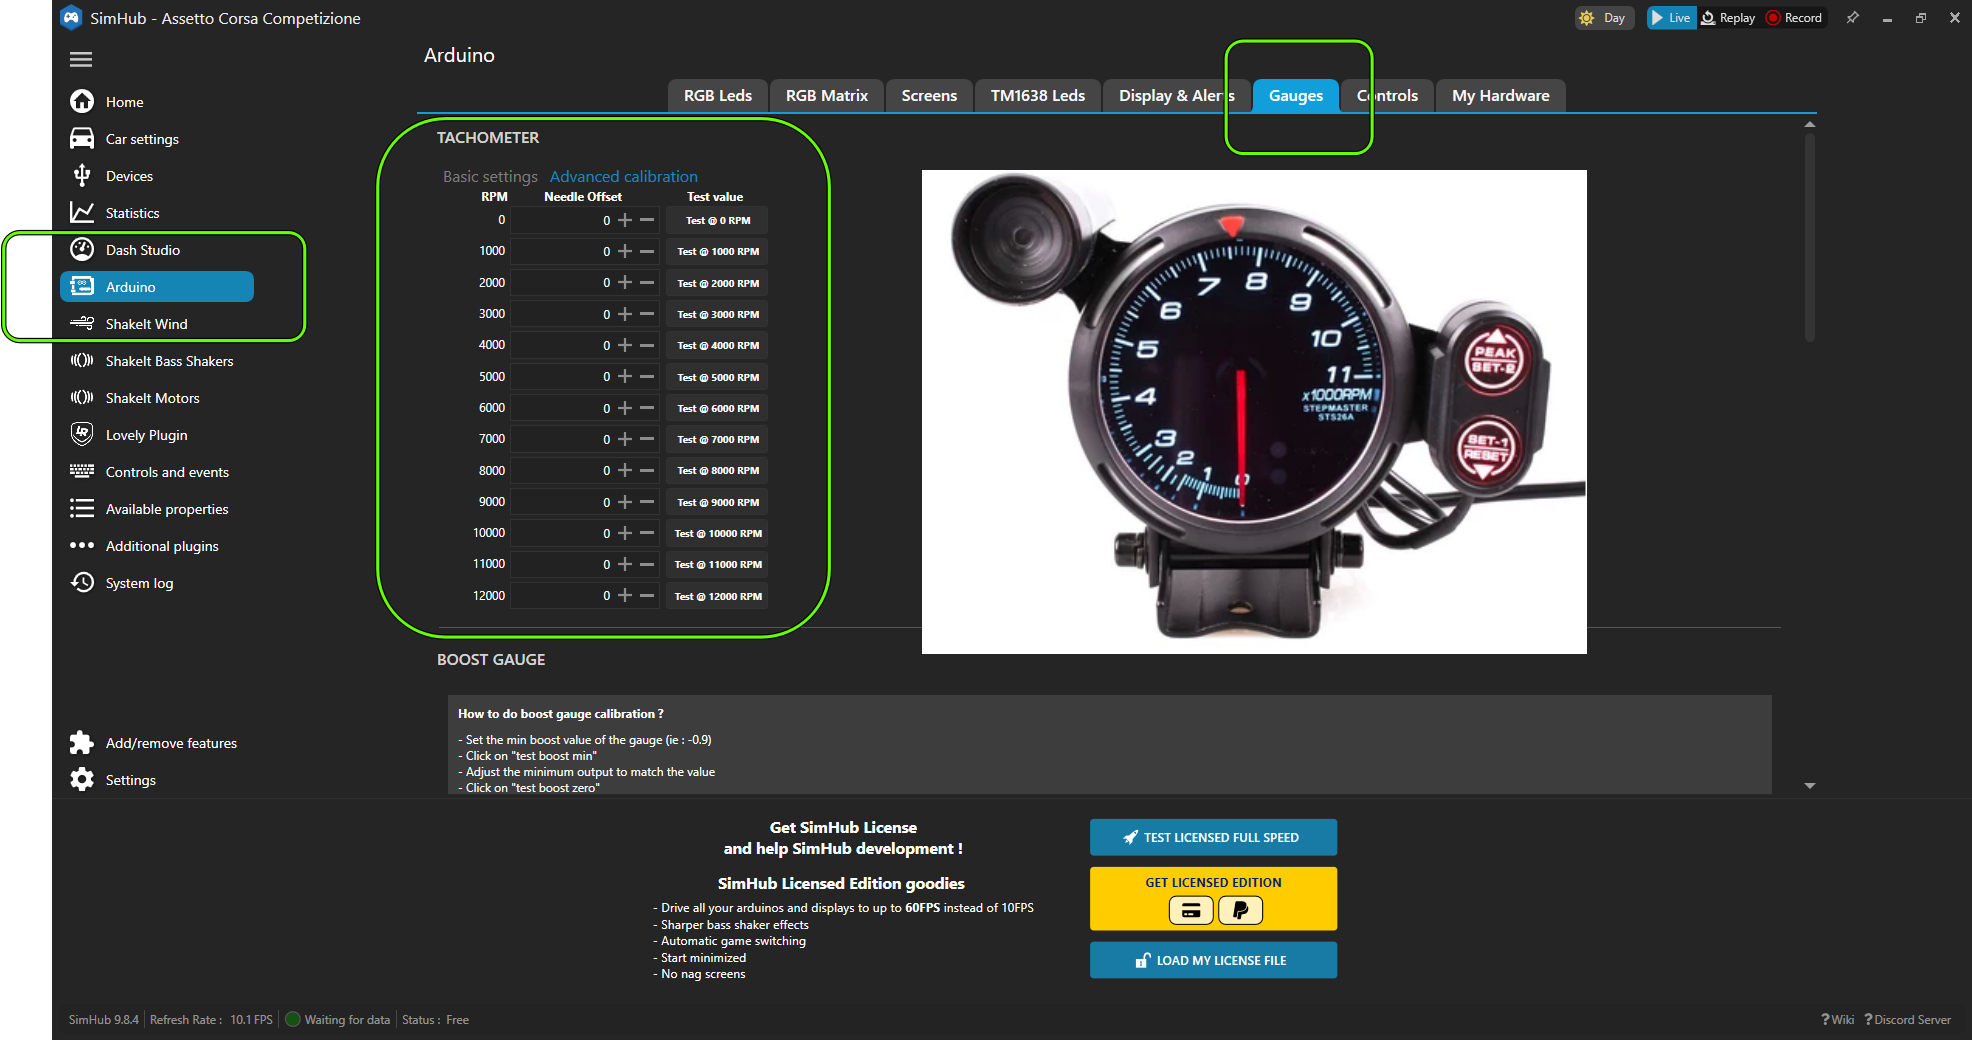Viewport: 1972px width, 1040px height.
Task: Select ShakeIt Wind fan icon
Action: tap(82, 323)
